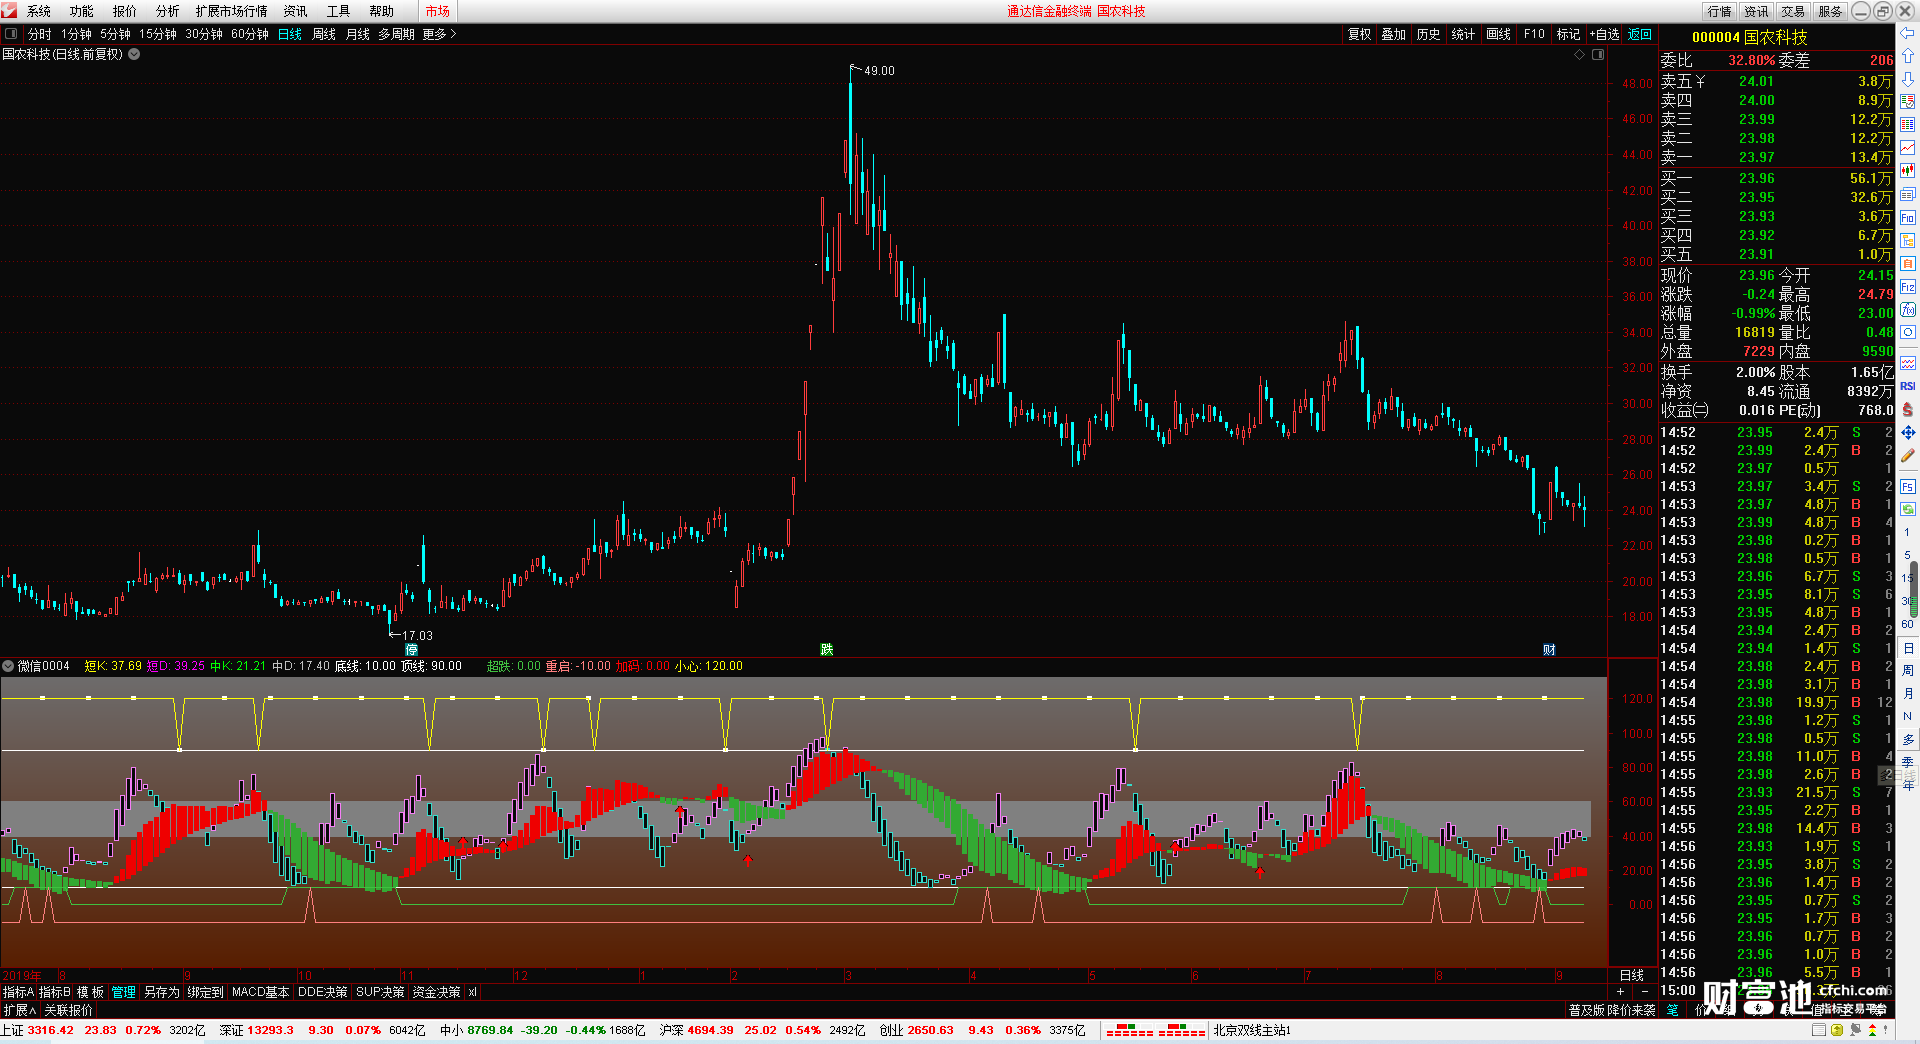Click the F12 trading icon in sidebar
Screen dimensions: 1920x1044
(x=1908, y=287)
